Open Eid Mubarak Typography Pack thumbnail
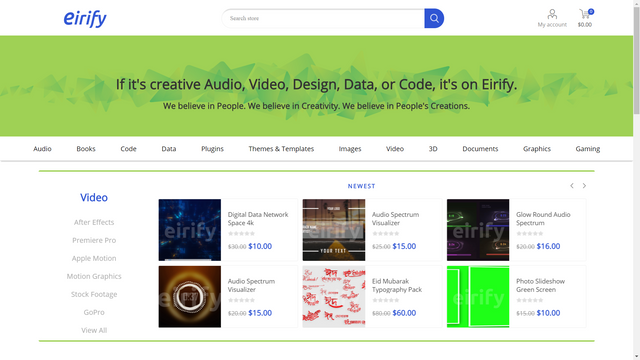 334,297
